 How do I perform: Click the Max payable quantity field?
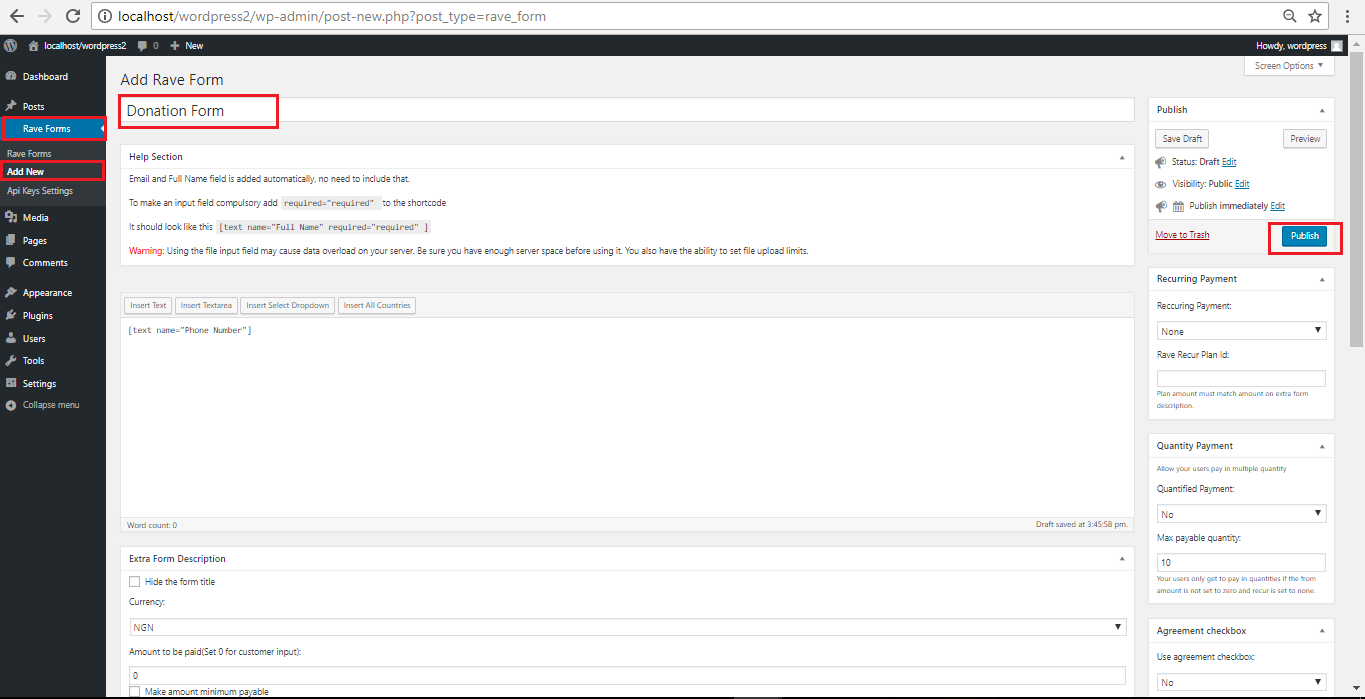tap(1241, 562)
